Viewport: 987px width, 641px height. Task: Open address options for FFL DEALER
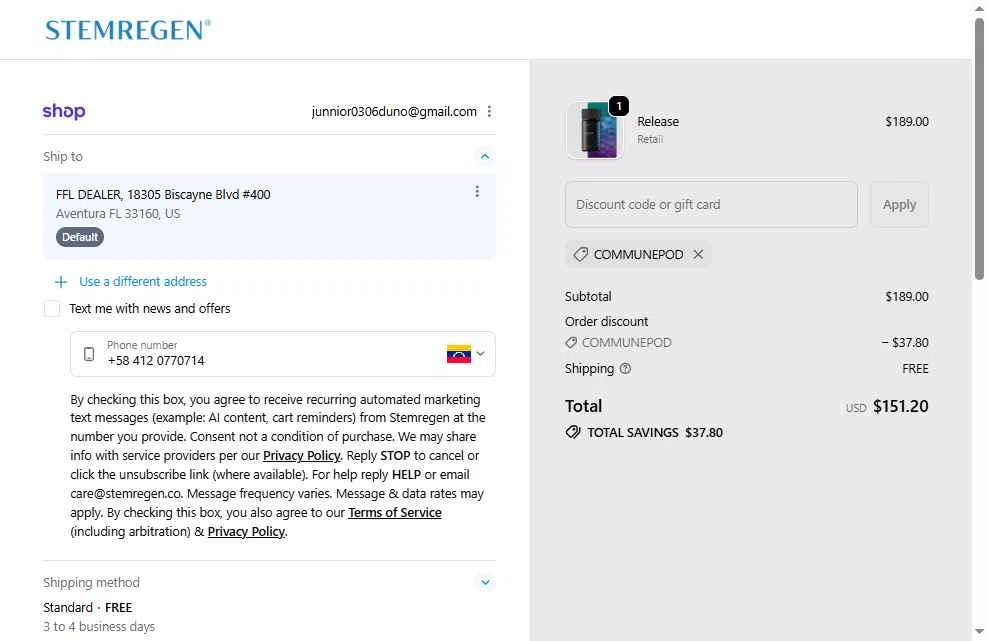pyautogui.click(x=477, y=191)
